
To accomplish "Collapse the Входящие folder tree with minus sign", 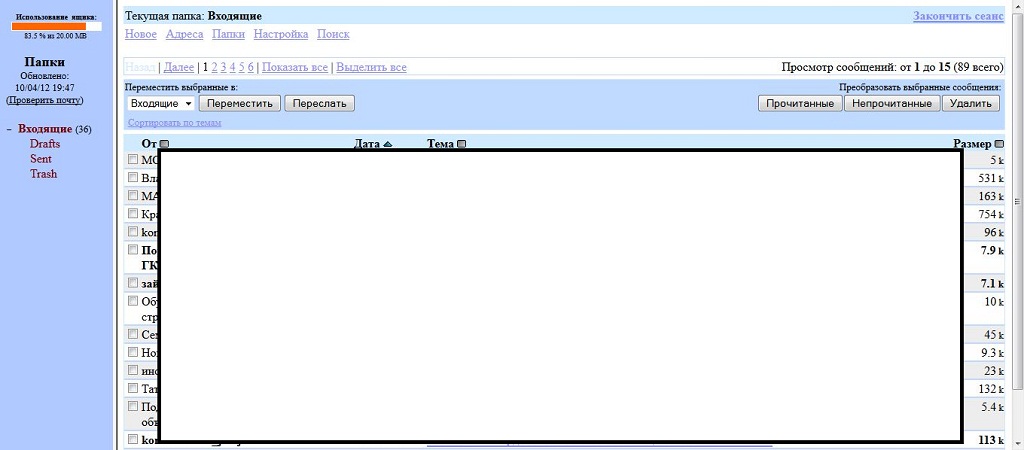I will click(x=9, y=129).
